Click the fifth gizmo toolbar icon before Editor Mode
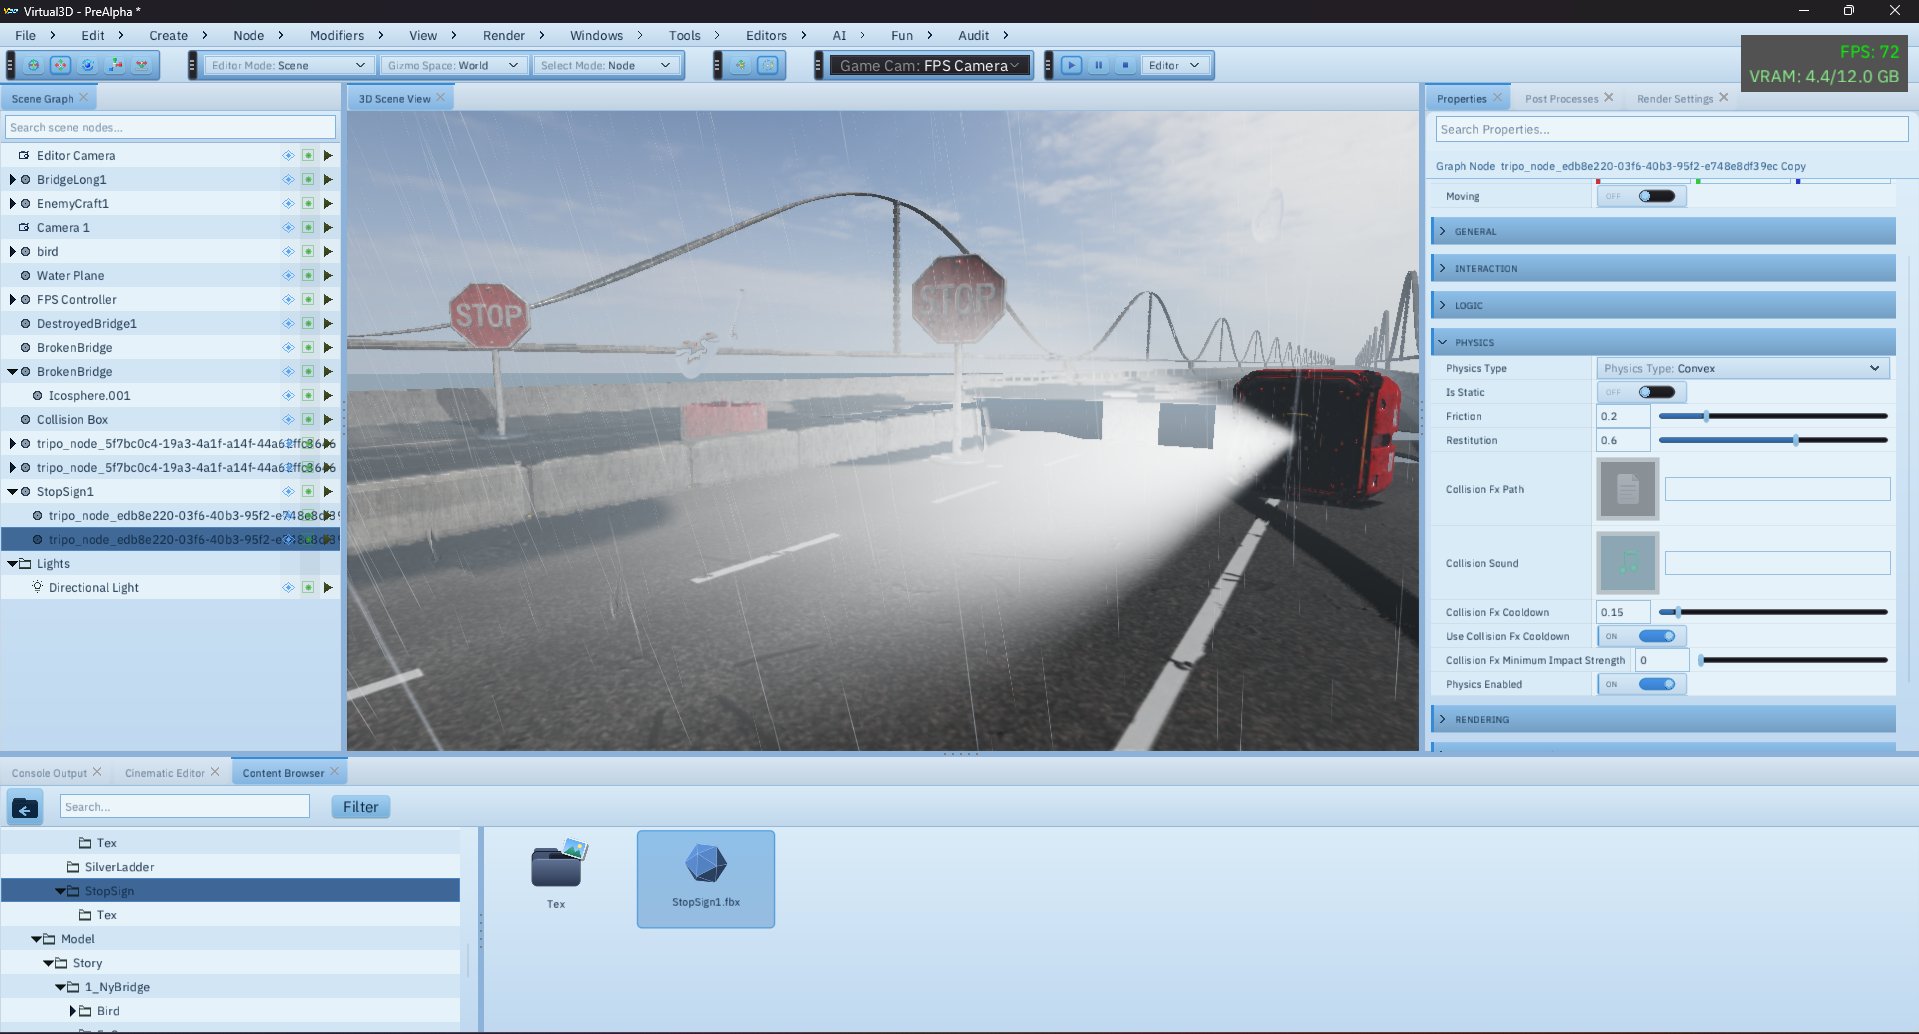The height and width of the screenshot is (1034, 1919). pyautogui.click(x=142, y=65)
